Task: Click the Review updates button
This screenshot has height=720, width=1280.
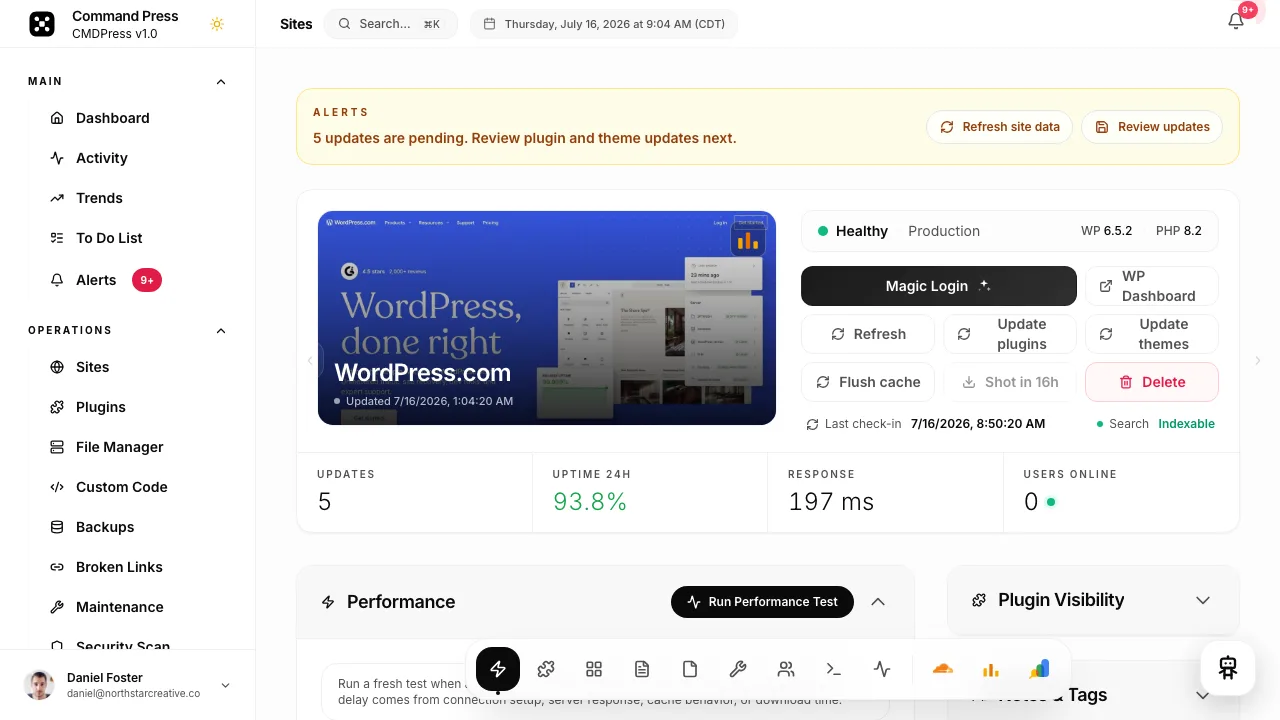Action: pyautogui.click(x=1152, y=127)
